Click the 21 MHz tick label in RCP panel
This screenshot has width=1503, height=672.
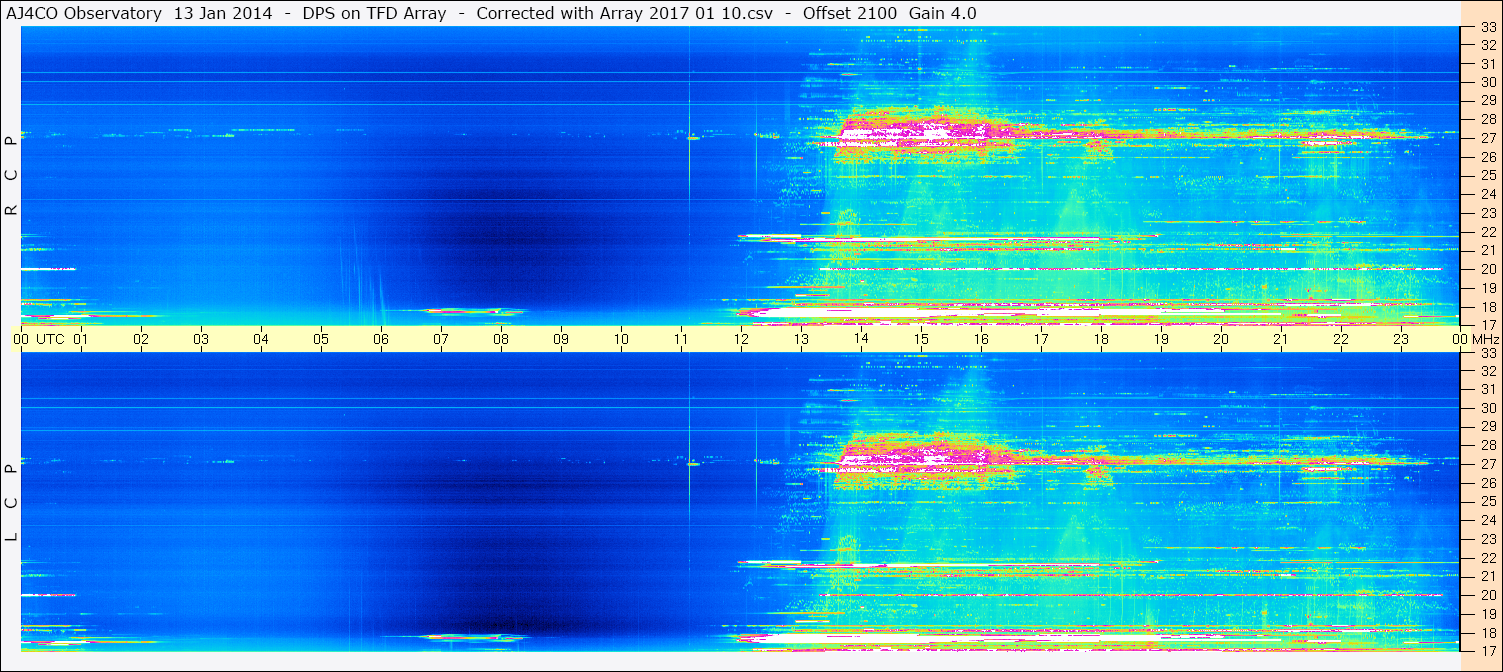(x=1488, y=250)
